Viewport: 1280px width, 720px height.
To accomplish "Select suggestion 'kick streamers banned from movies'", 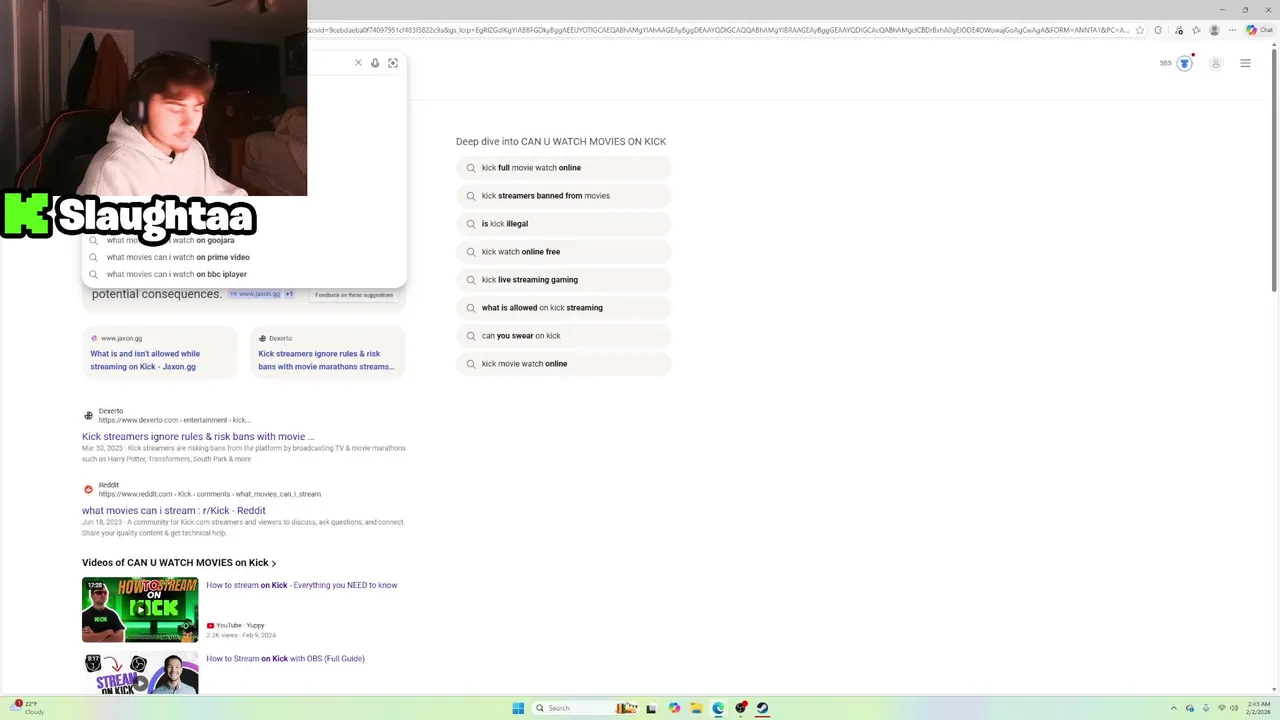I will [x=564, y=196].
